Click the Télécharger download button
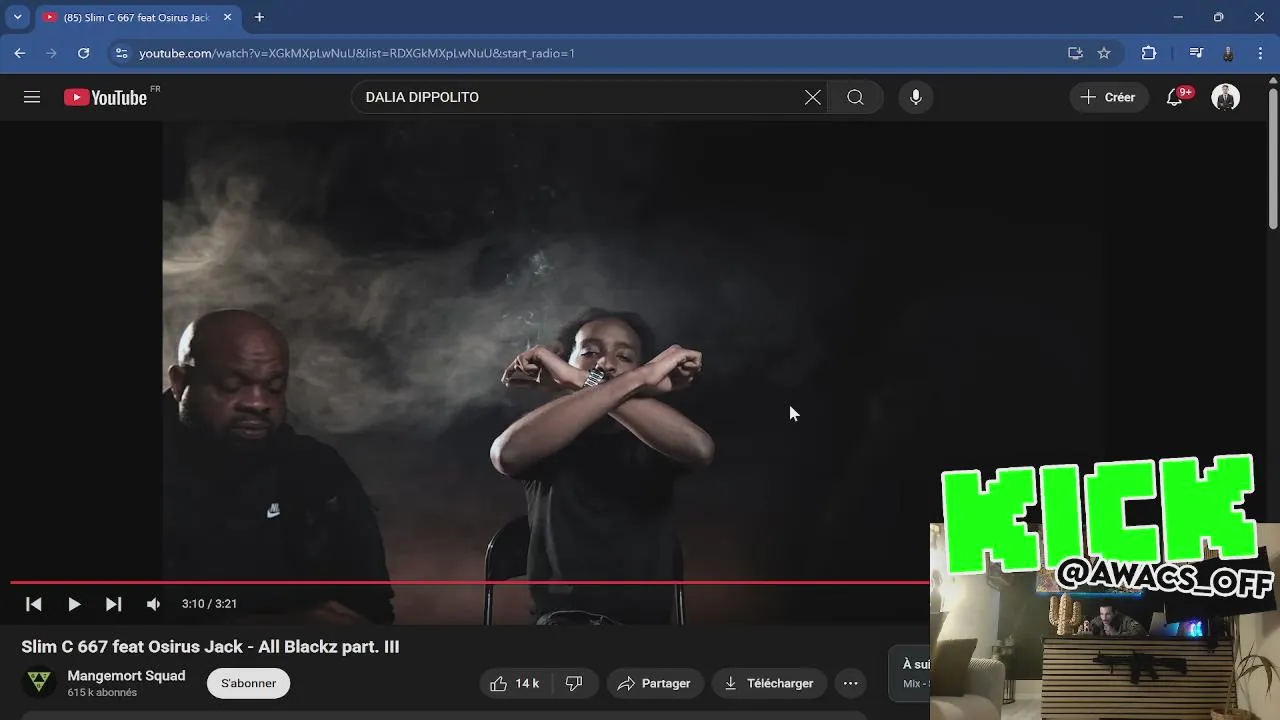Image resolution: width=1280 pixels, height=720 pixels. pos(769,683)
